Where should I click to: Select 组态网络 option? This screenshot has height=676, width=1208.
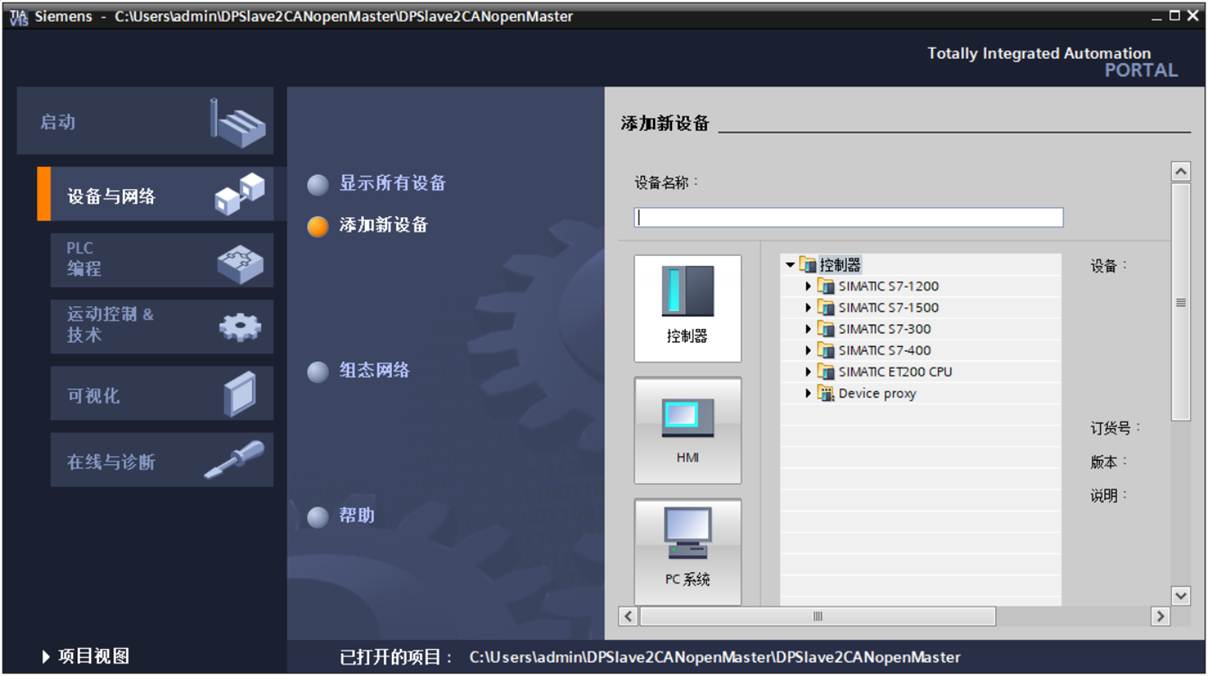(x=374, y=370)
